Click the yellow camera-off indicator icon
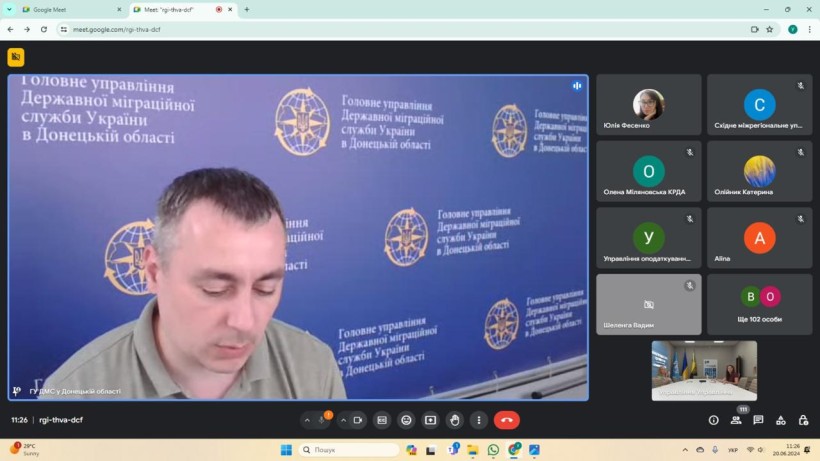 [16, 57]
